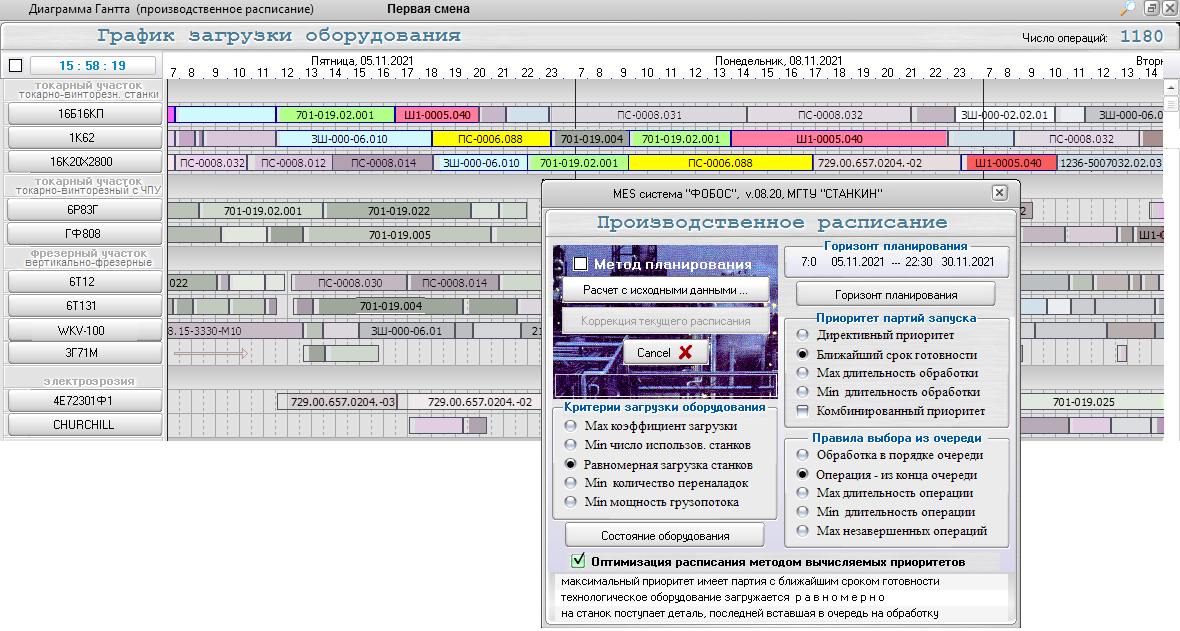Toggle the checkbox beside the 15:58:19 clock
Viewport: 1180px width, 631px height.
[15, 66]
